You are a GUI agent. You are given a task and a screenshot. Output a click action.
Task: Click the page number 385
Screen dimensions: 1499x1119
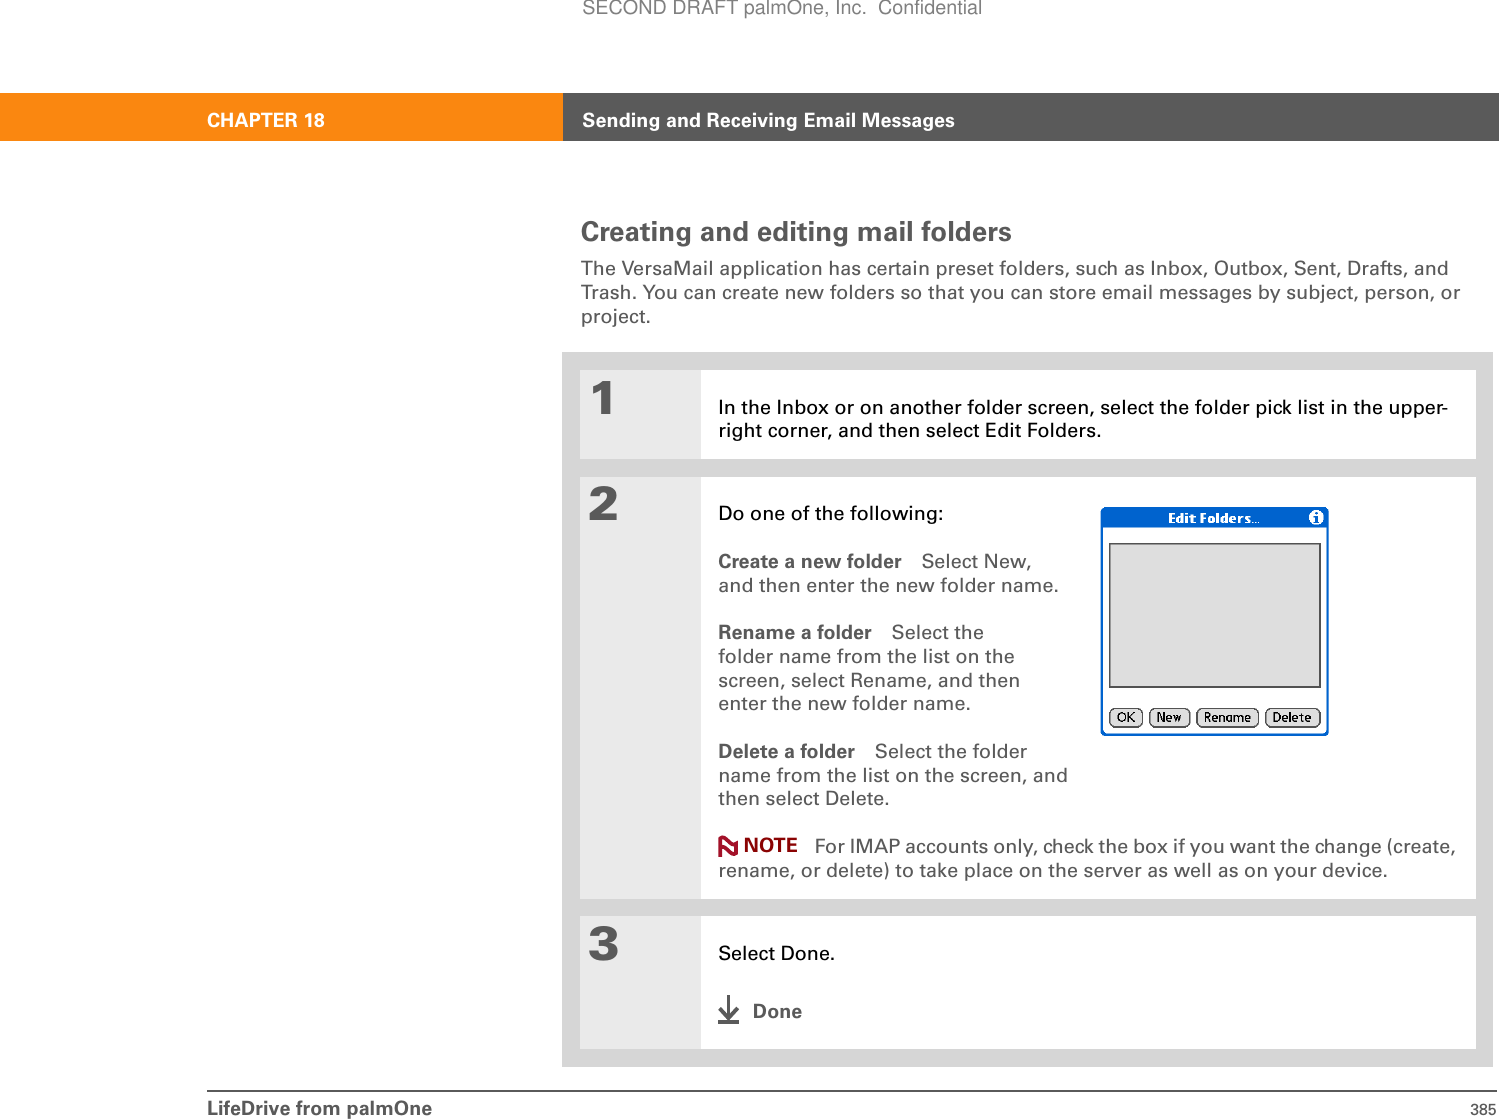point(1483,1109)
